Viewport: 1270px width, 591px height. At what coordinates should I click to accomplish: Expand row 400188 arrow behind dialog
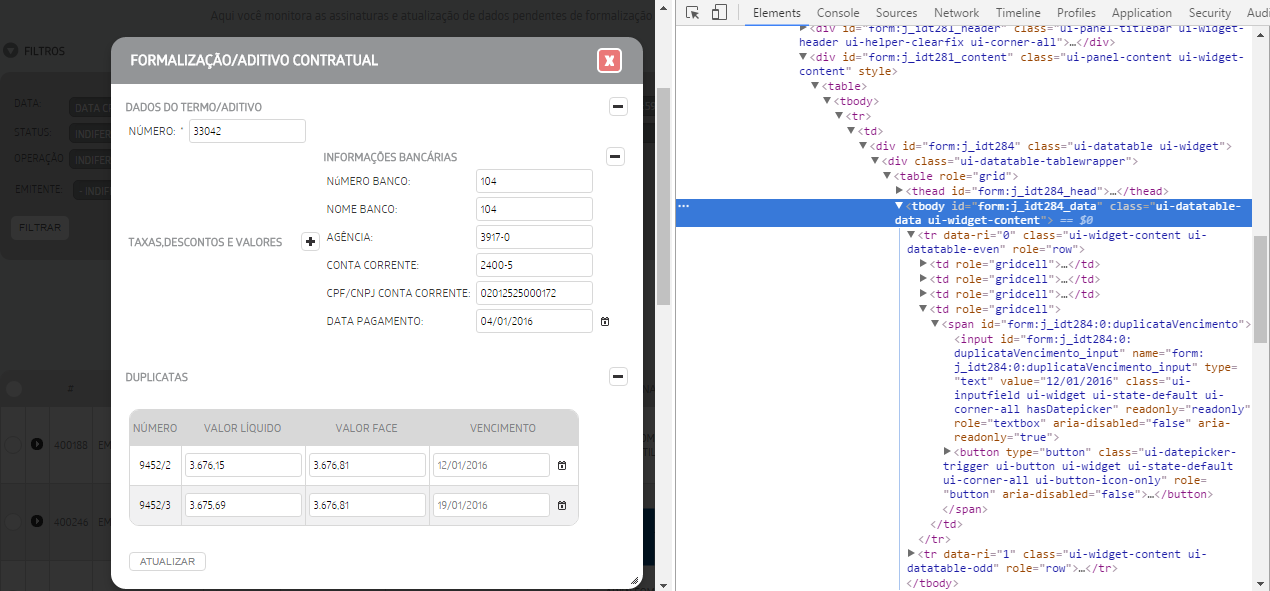coord(37,444)
